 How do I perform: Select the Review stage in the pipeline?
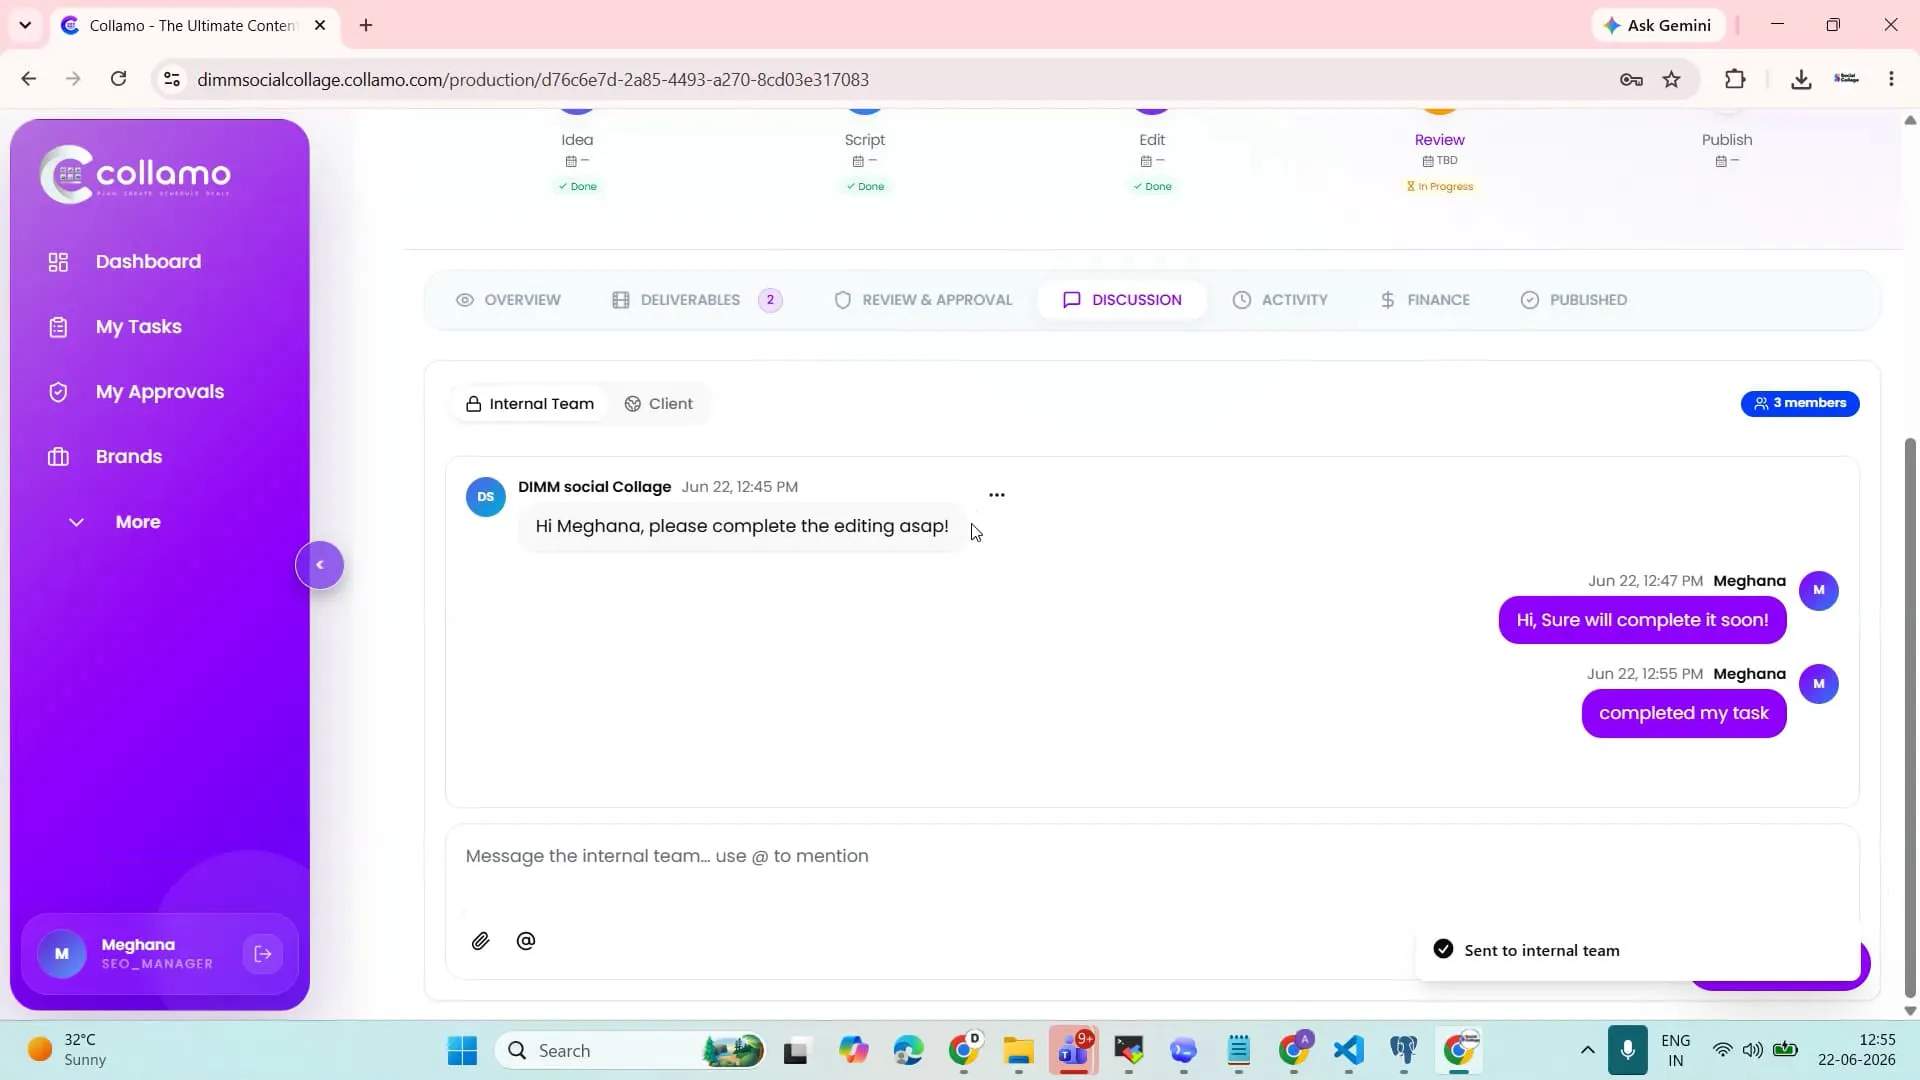pos(1439,140)
